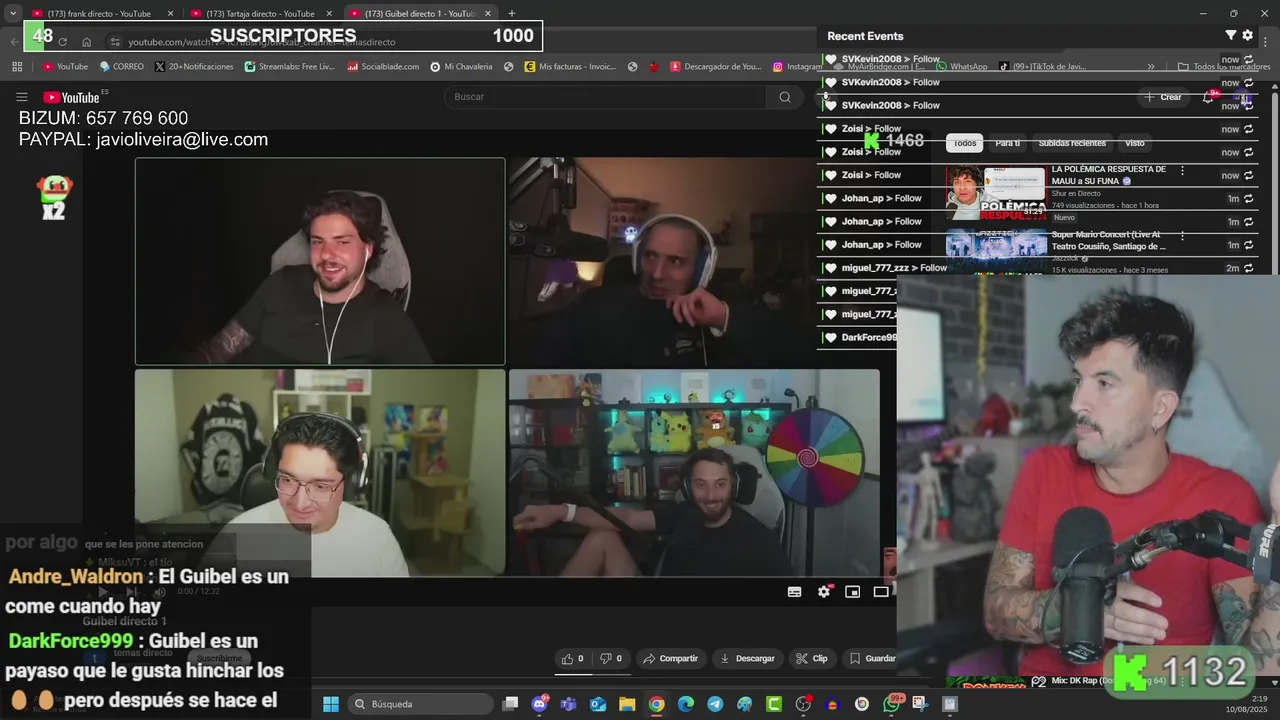1280x720 pixels.
Task: Open the YouTube notifications bell
Action: 1208,97
